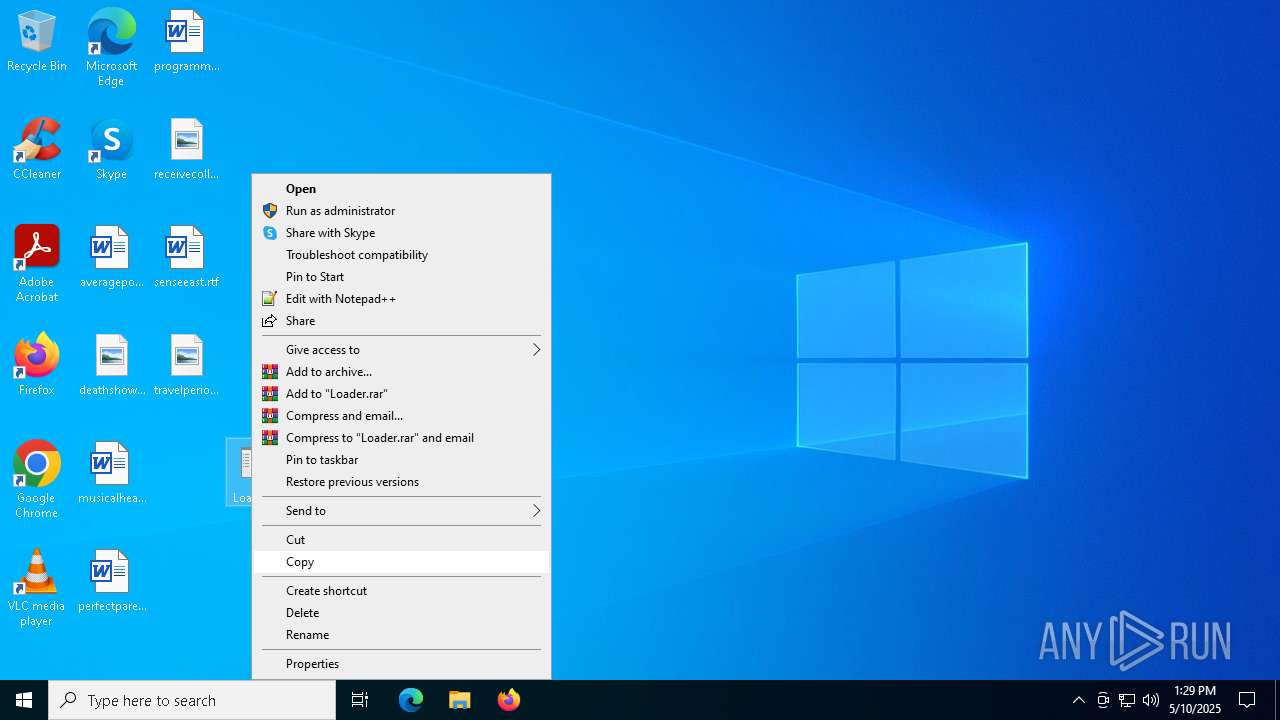Viewport: 1280px width, 720px height.
Task: Choose Share with Skype
Action: click(401, 233)
